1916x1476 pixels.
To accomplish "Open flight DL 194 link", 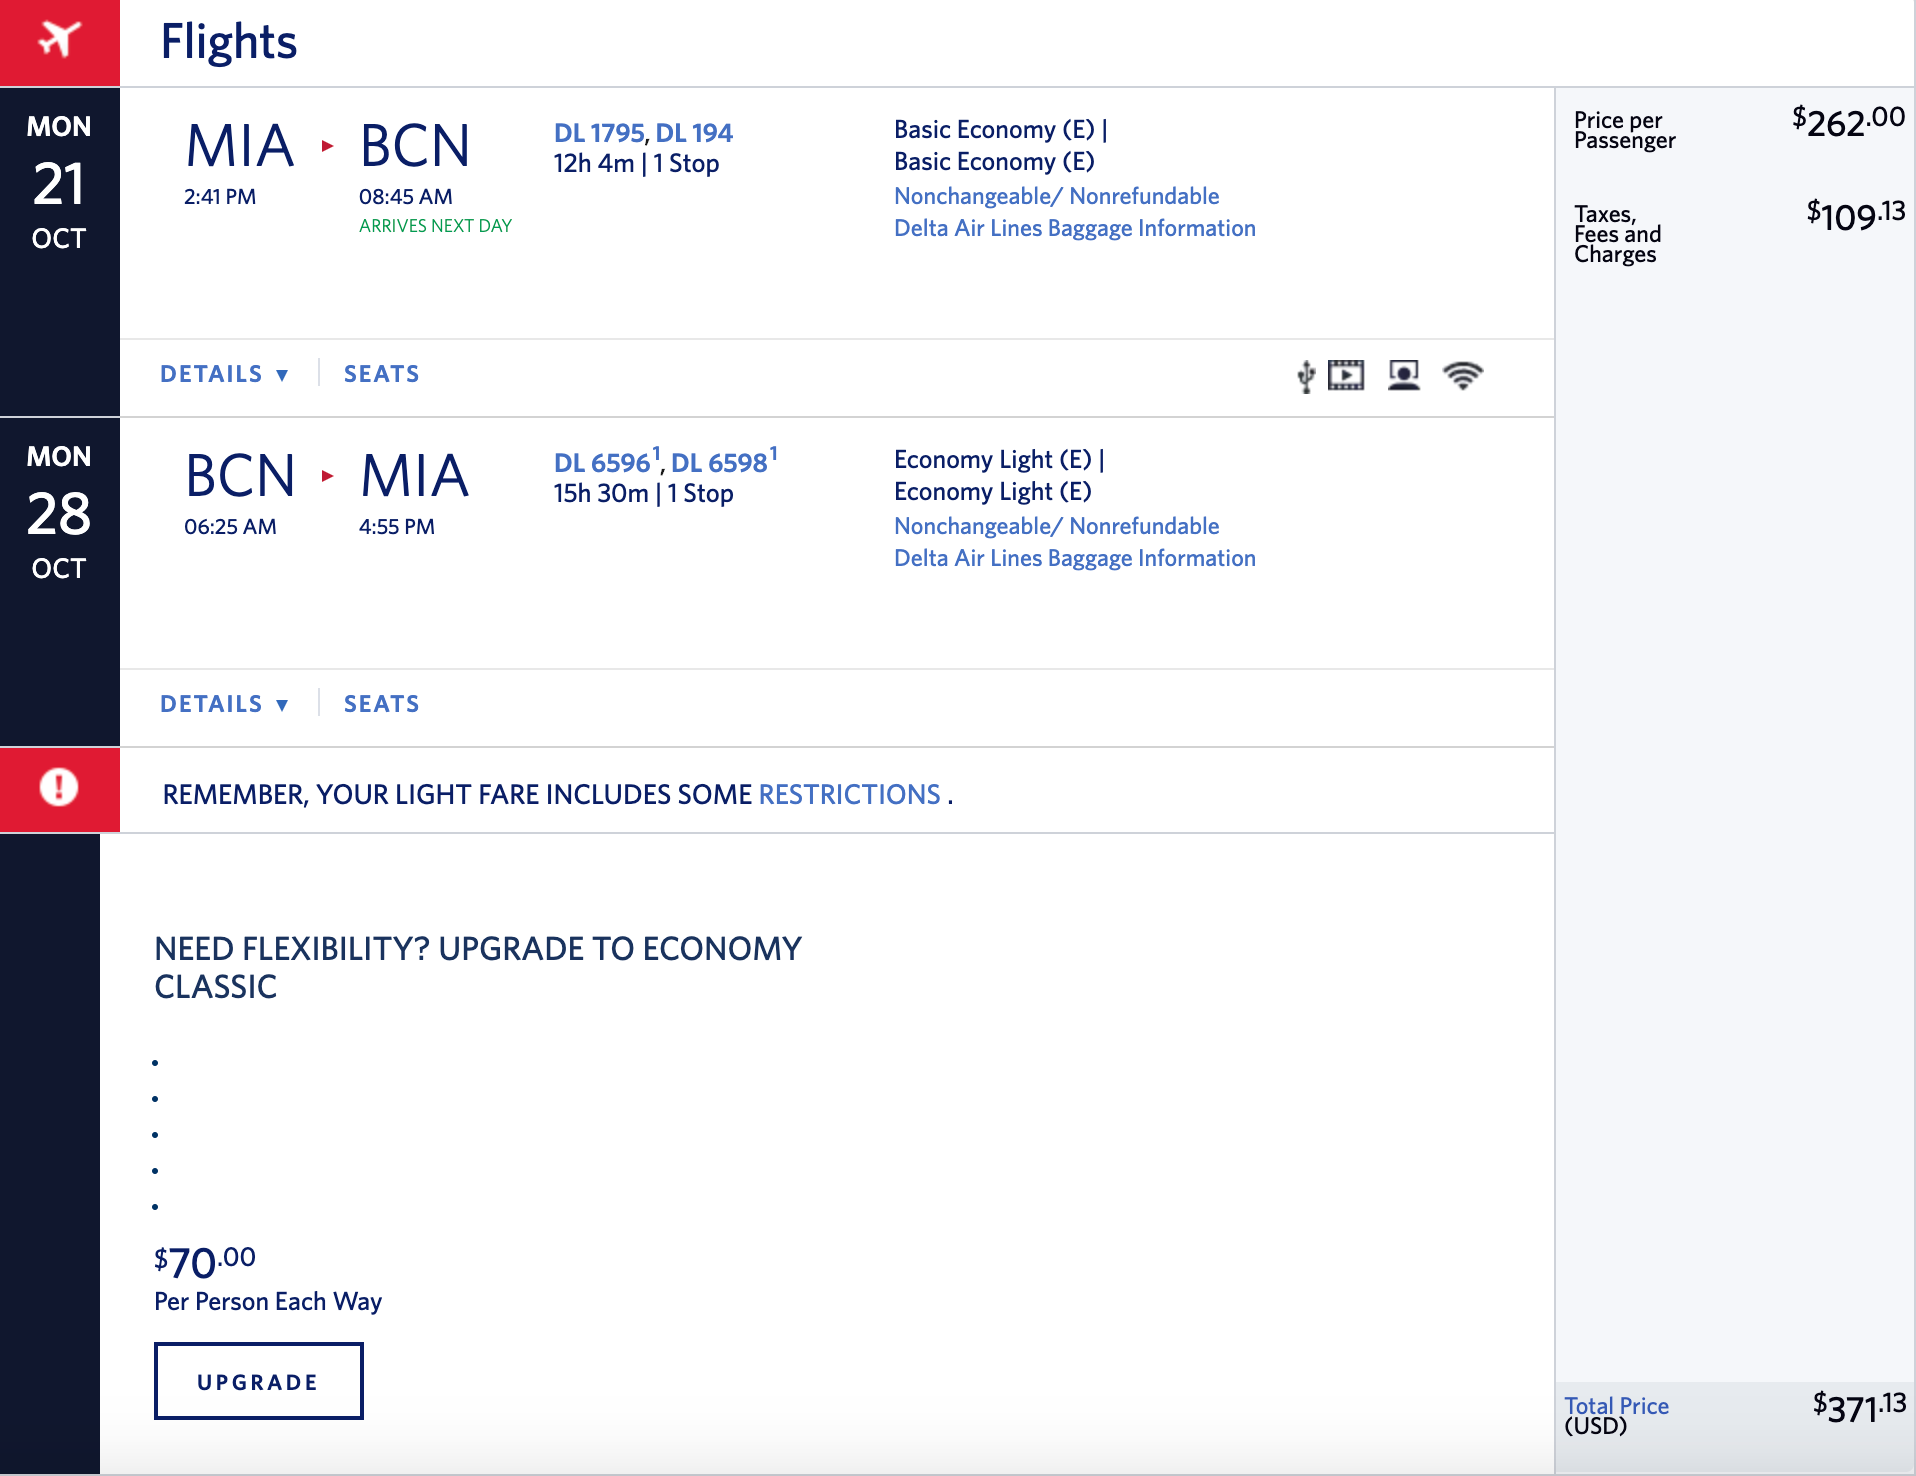I will coord(694,133).
